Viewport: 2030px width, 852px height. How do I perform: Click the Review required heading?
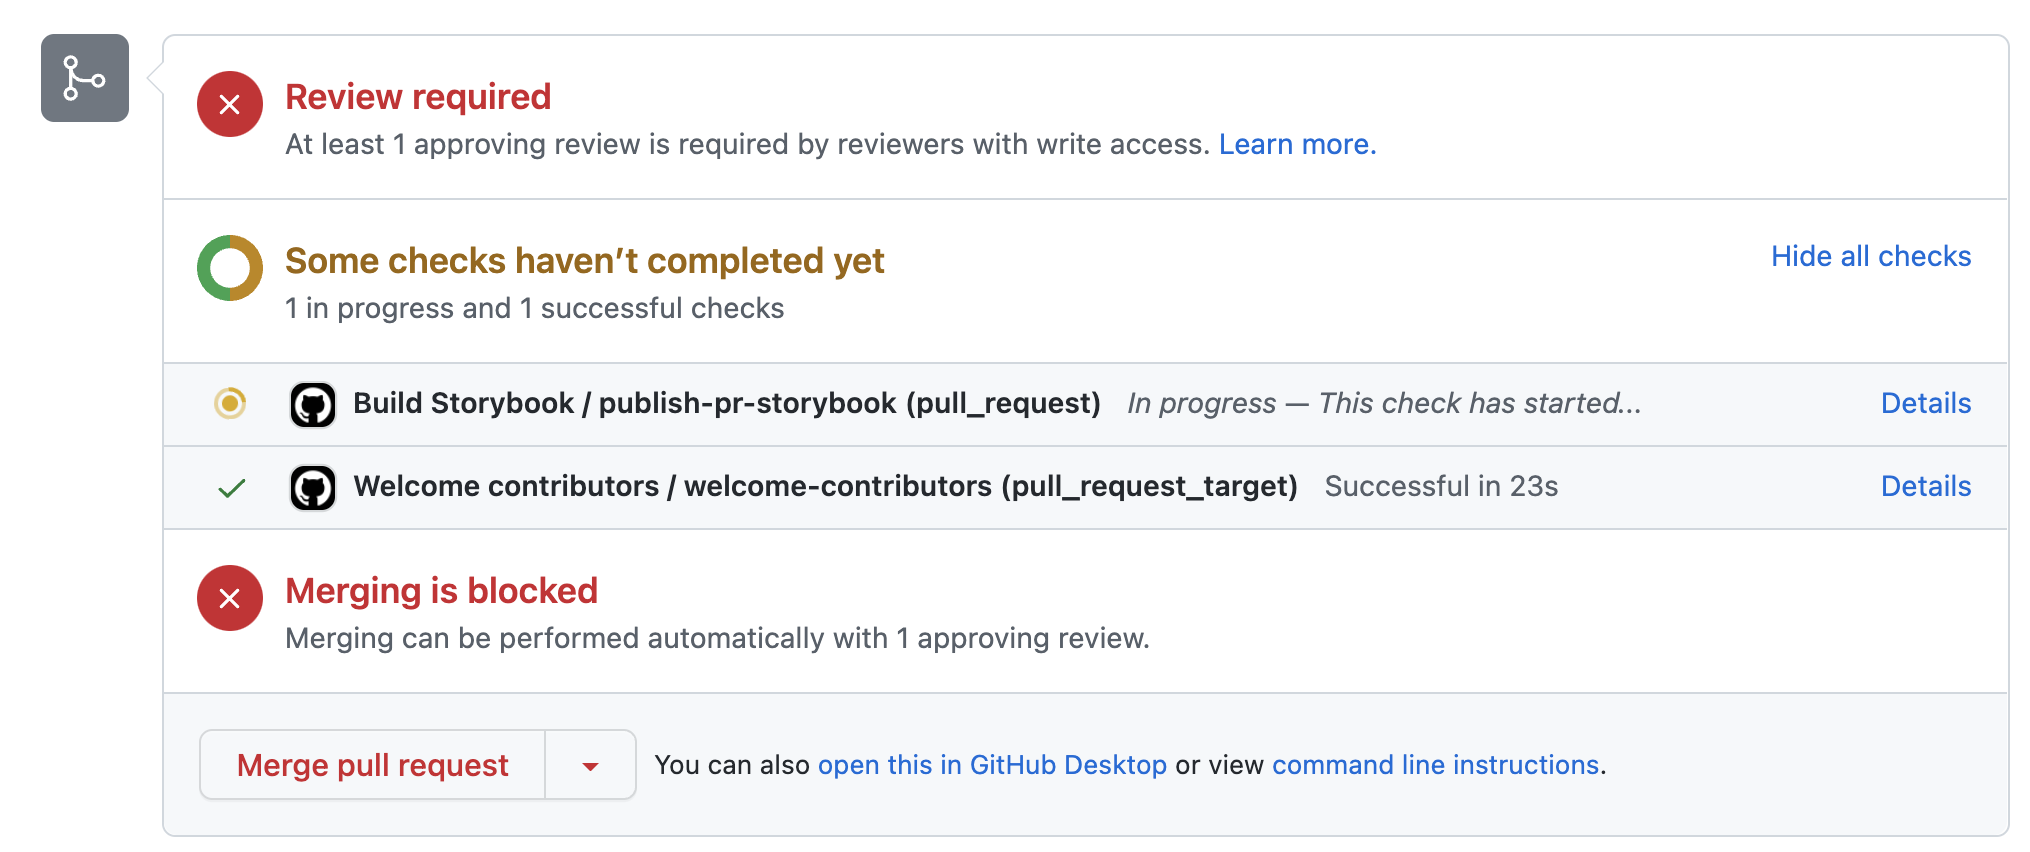click(x=418, y=97)
